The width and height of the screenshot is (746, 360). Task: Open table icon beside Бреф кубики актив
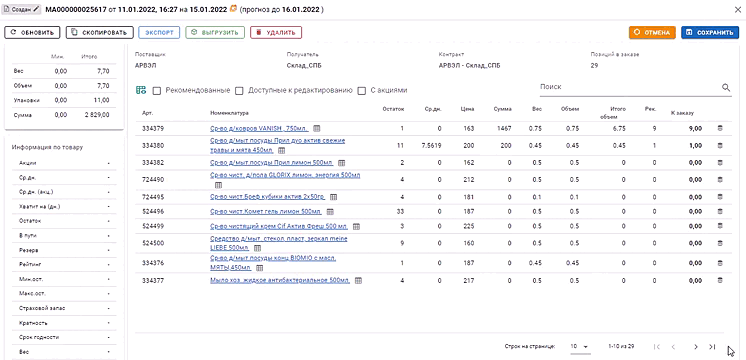(x=334, y=197)
